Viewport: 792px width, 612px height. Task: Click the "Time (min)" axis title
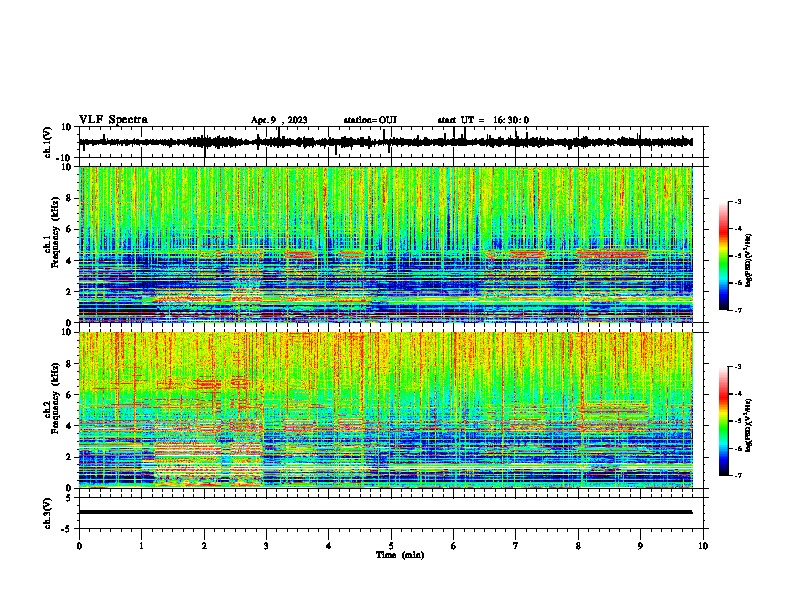tap(400, 555)
